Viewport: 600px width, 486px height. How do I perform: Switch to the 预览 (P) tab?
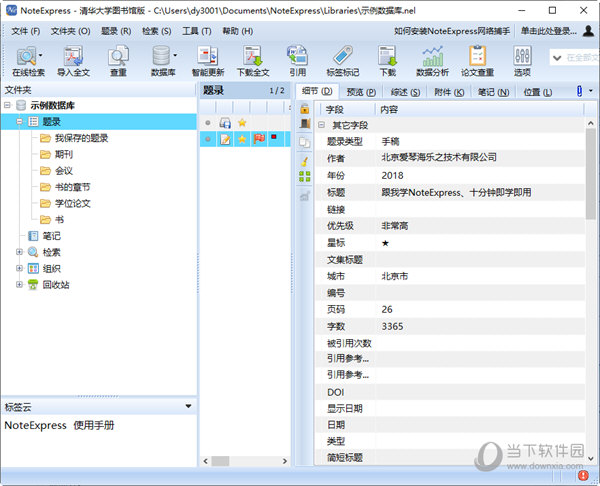(x=361, y=92)
